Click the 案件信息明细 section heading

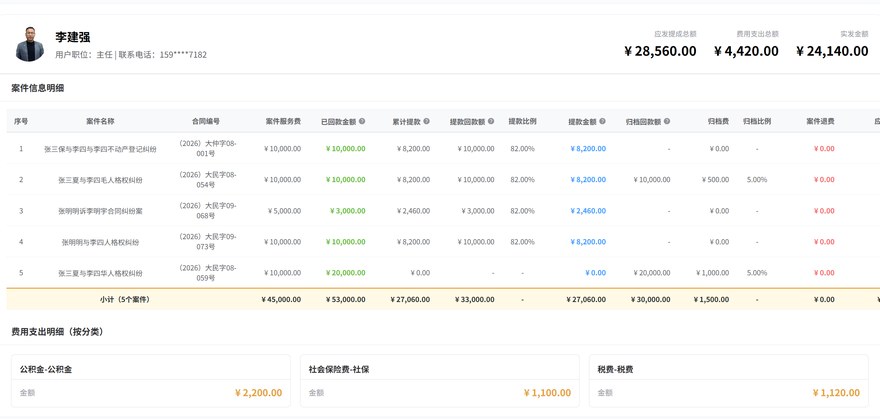point(38,88)
